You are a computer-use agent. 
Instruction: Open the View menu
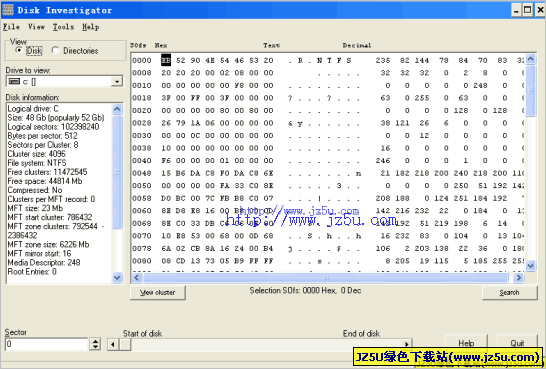coord(36,27)
